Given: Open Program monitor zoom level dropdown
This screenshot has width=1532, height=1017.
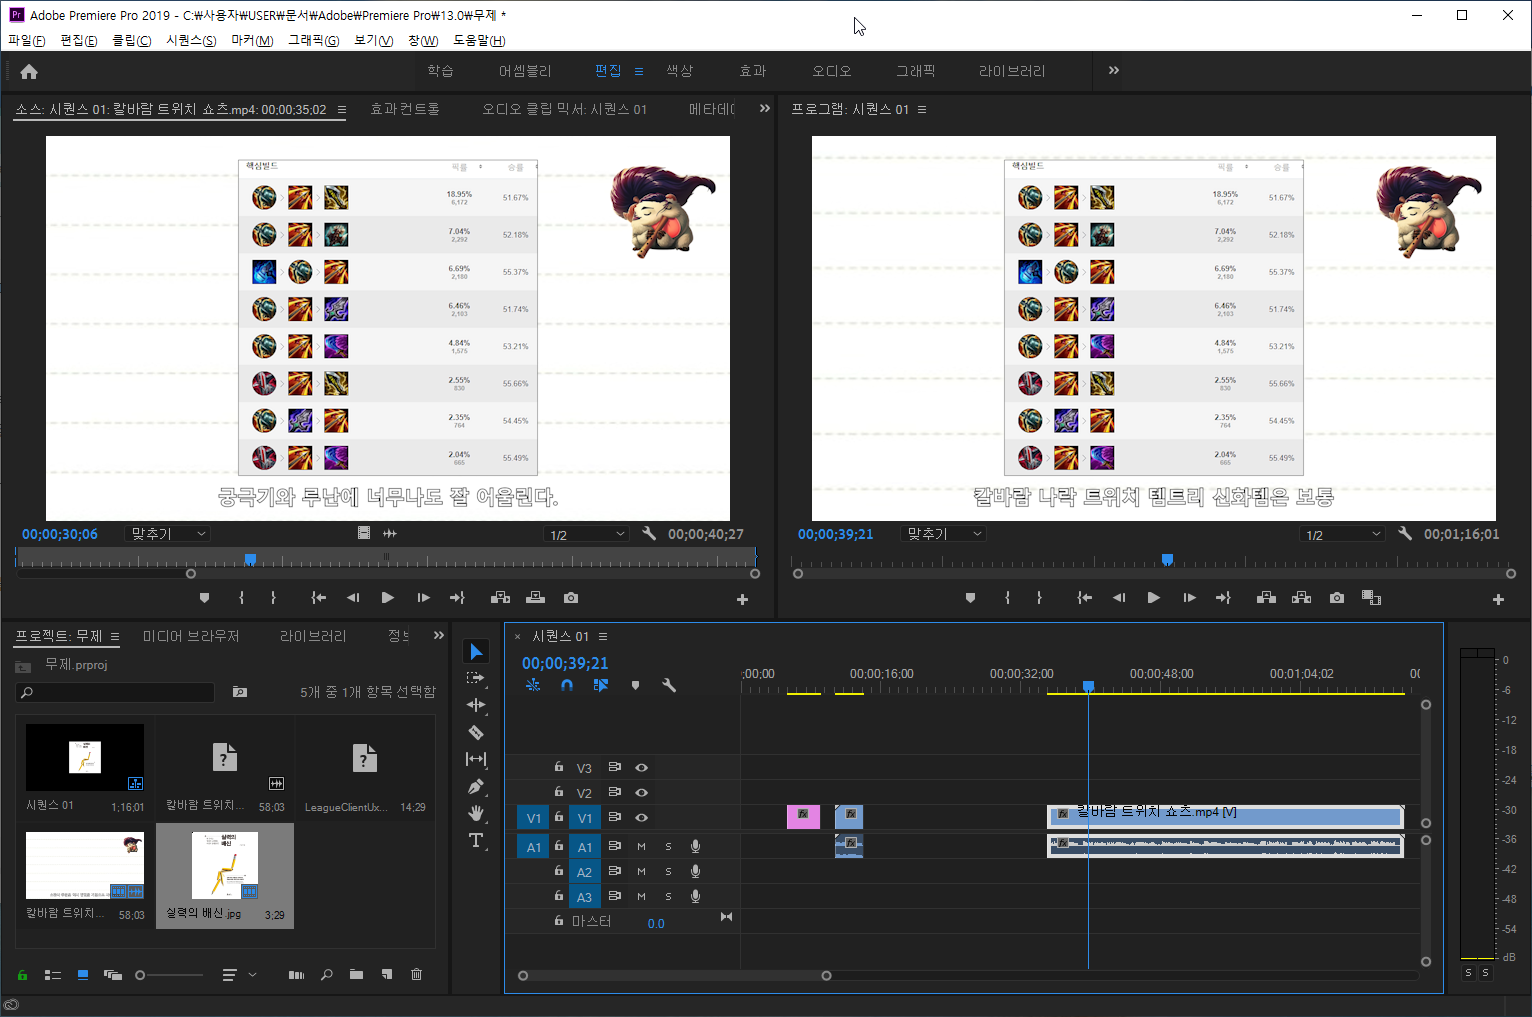Looking at the screenshot, I should click(x=943, y=534).
